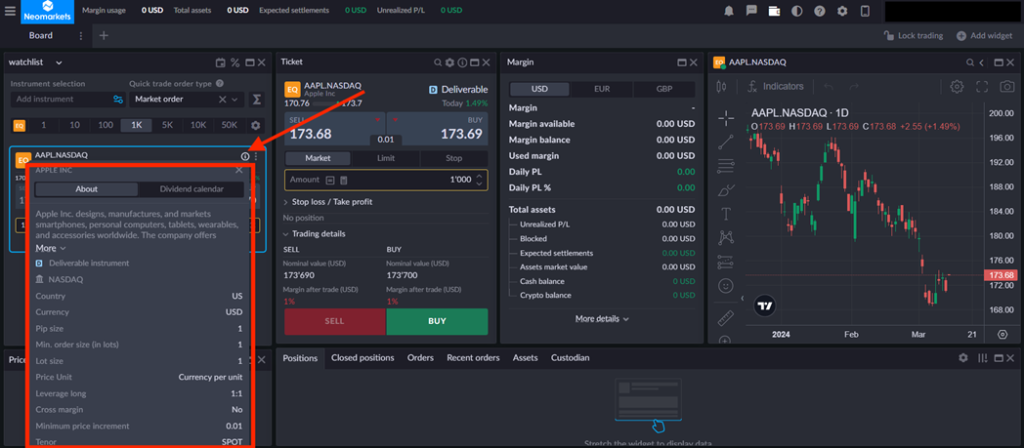This screenshot has height=448, width=1024.
Task: Open chart Indicators
Action: click(776, 87)
